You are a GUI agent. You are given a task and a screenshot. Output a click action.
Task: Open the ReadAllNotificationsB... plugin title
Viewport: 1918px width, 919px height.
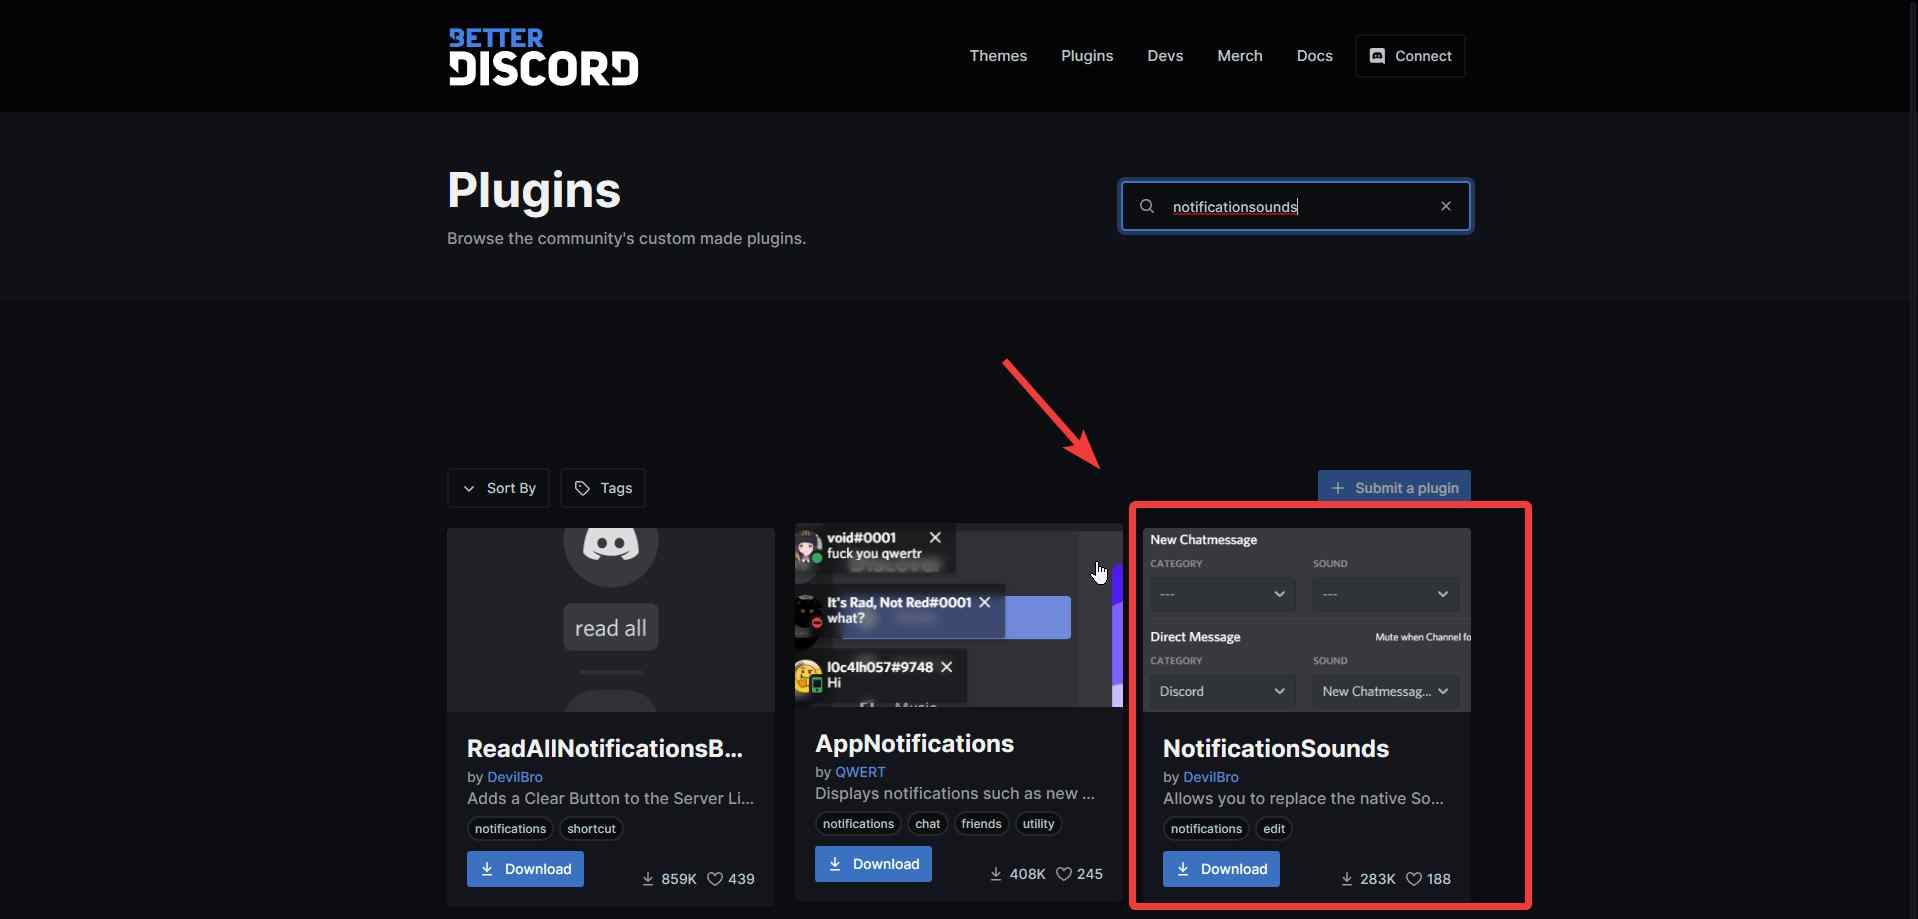(x=605, y=748)
